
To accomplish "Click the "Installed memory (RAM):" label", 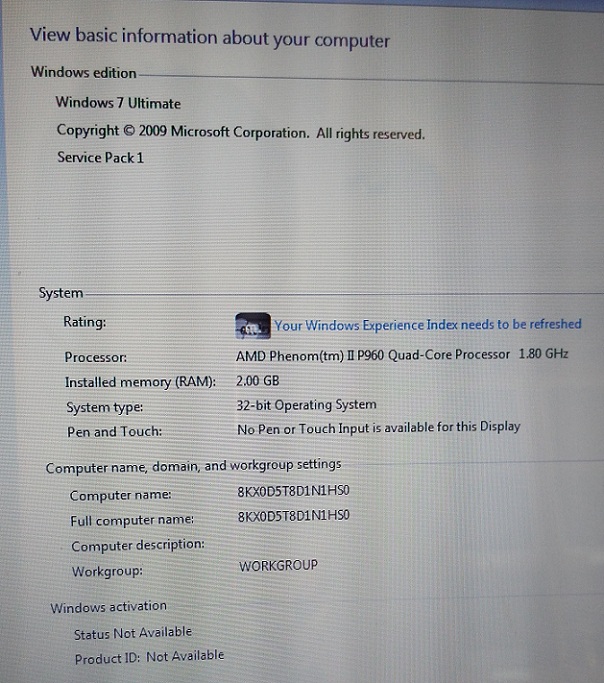I will (x=140, y=382).
